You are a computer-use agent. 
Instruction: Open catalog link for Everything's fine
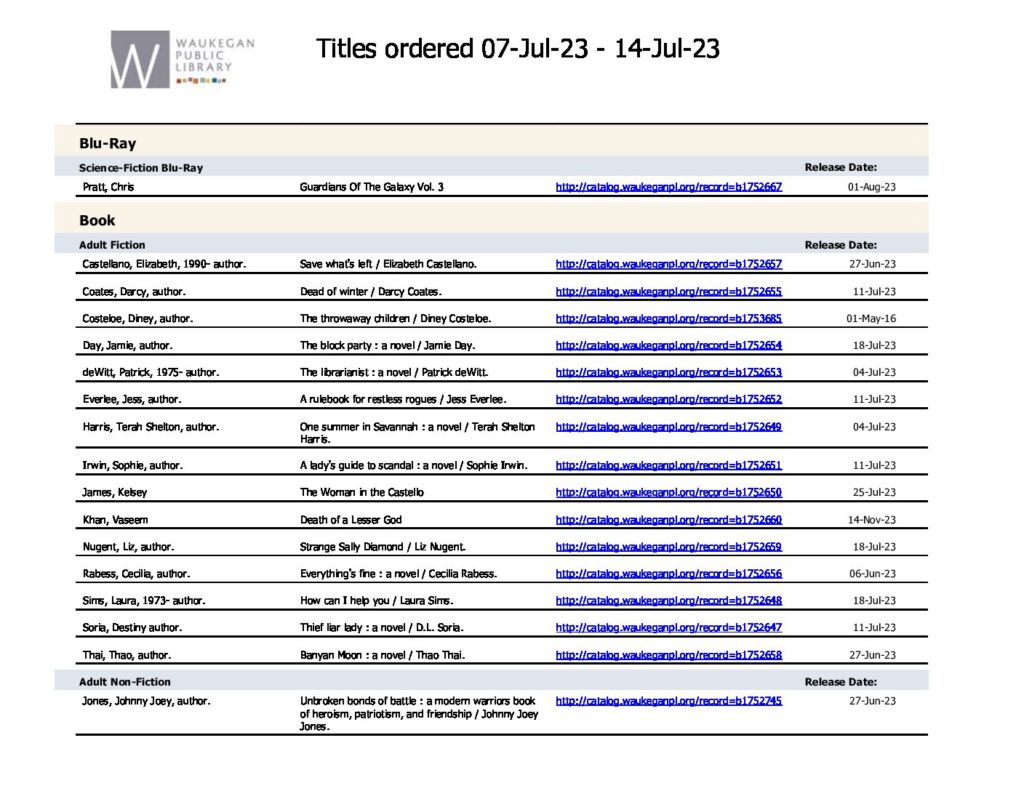click(x=669, y=573)
